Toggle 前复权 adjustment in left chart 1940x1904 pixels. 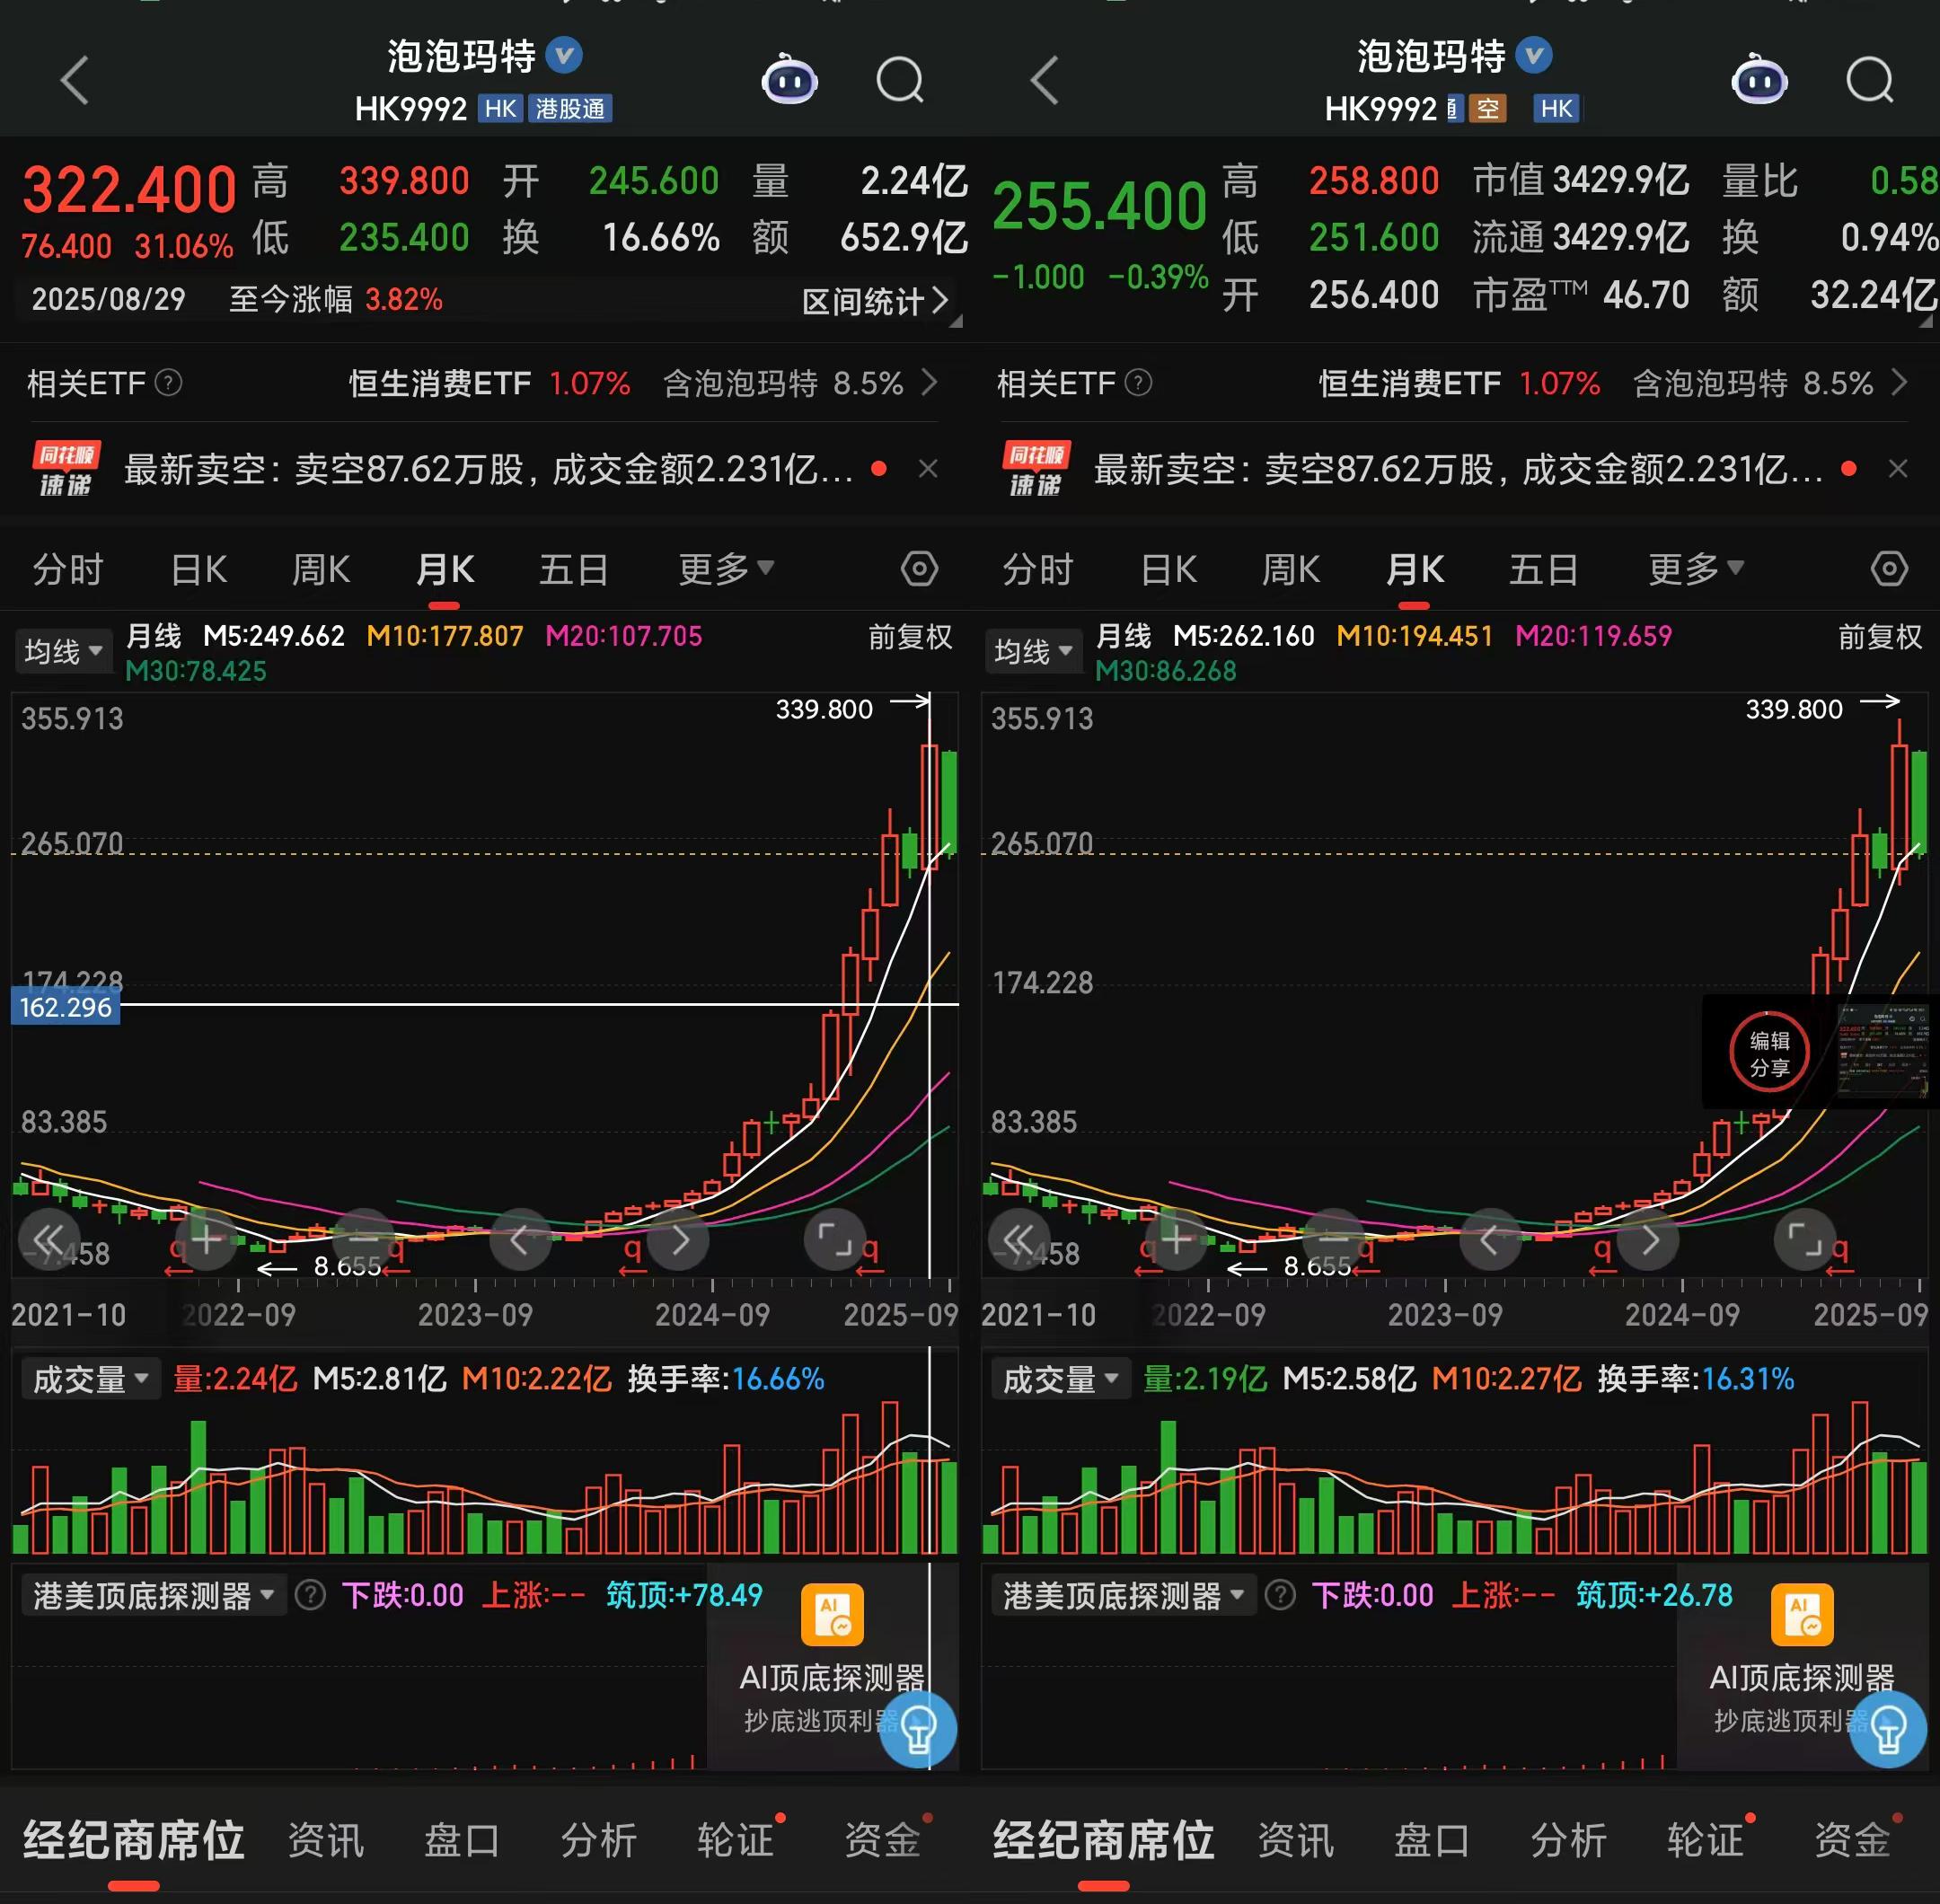coord(910,637)
